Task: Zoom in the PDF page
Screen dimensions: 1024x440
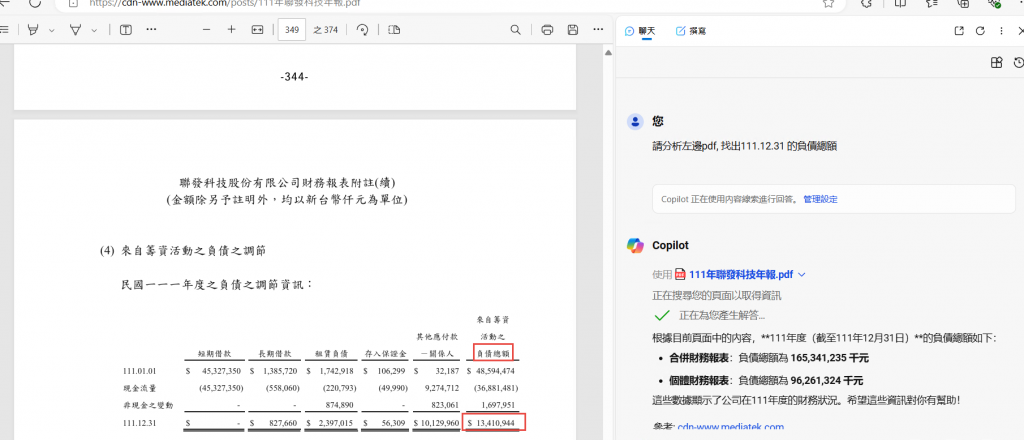Action: pos(231,29)
